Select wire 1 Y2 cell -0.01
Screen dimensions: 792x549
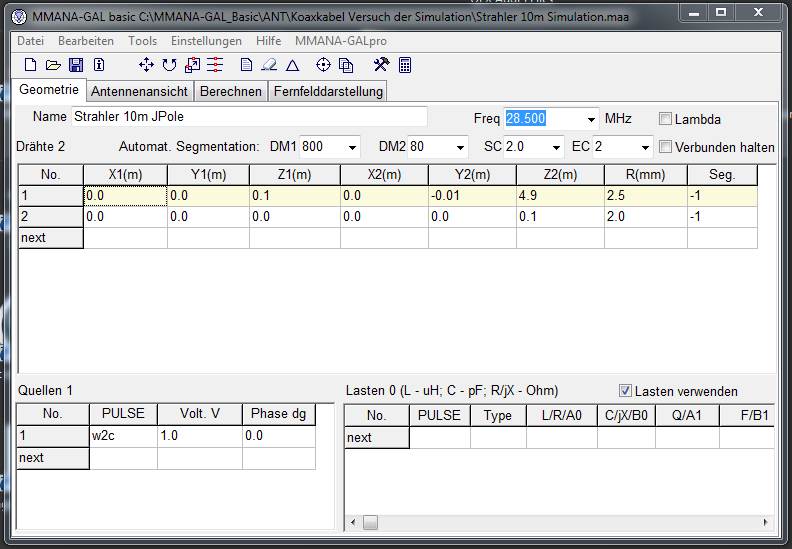472,195
